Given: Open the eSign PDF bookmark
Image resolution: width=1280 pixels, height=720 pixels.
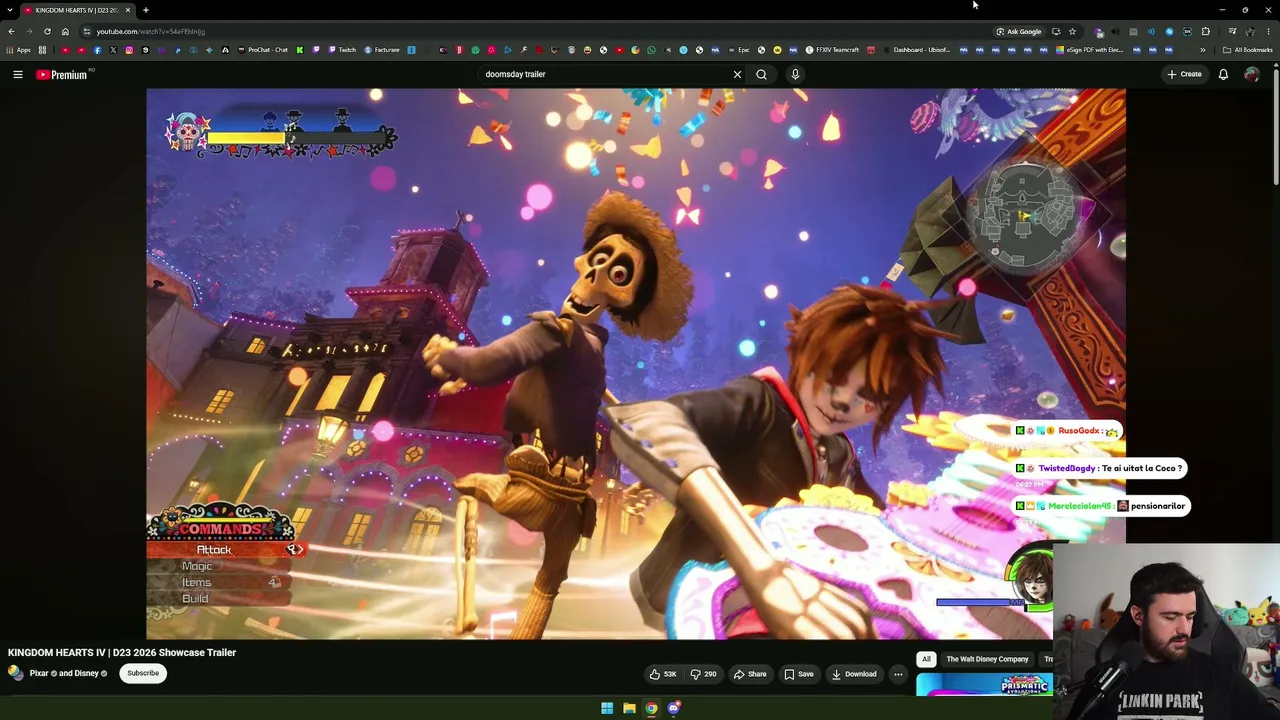Looking at the screenshot, I should click(1091, 50).
